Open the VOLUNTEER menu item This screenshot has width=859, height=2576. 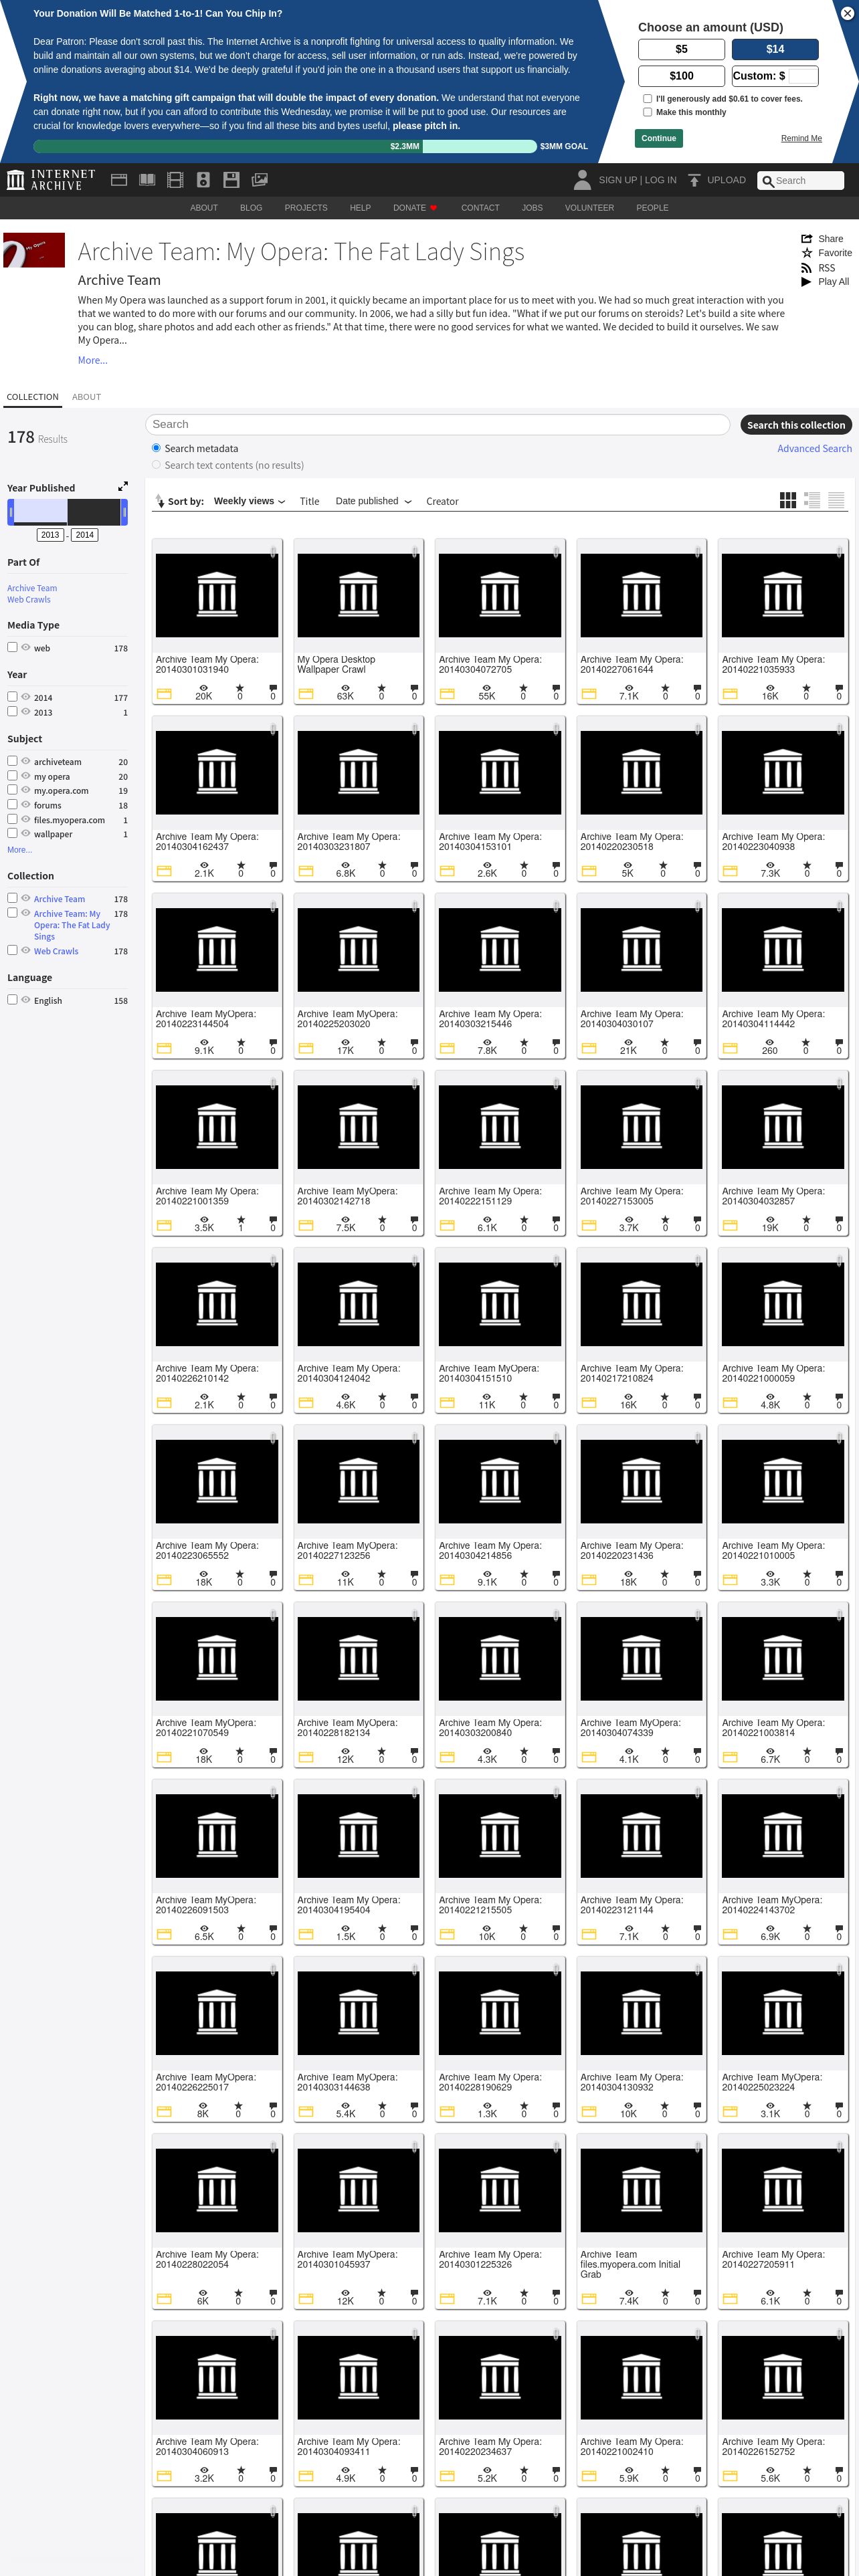[589, 208]
